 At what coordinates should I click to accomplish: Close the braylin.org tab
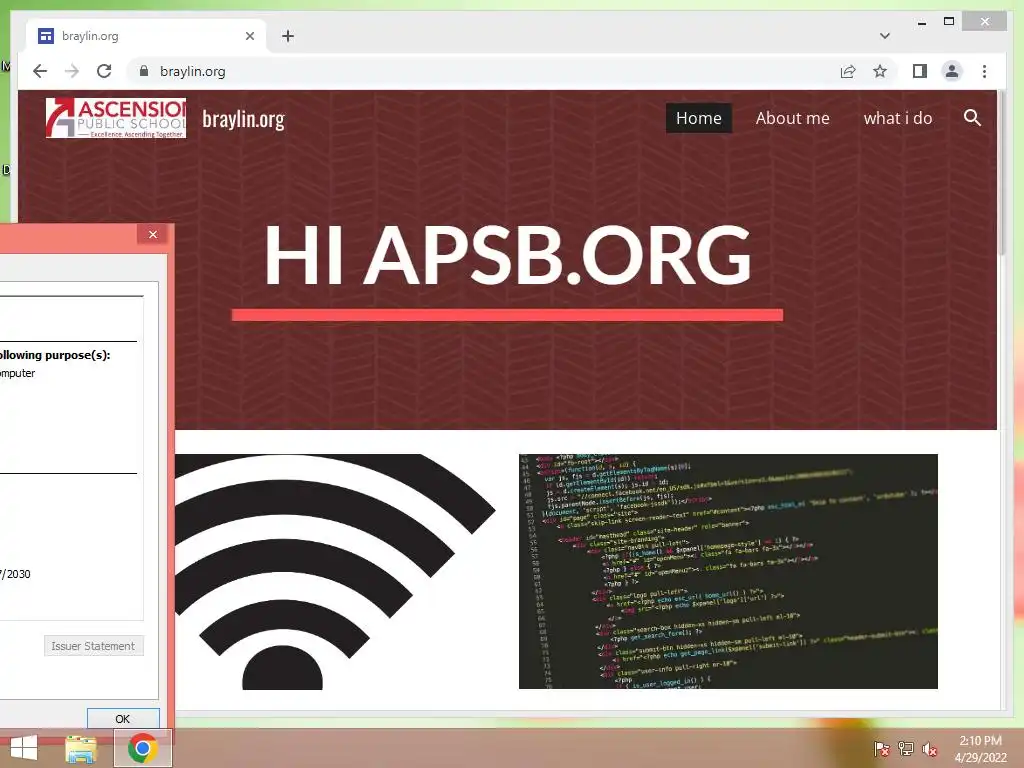(x=249, y=36)
